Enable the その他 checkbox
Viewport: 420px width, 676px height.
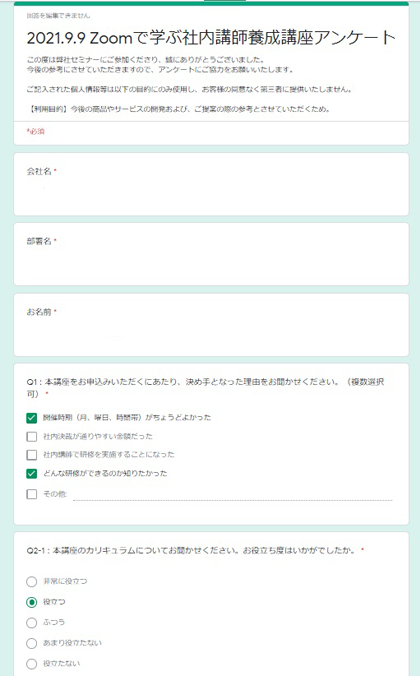[x=31, y=494]
